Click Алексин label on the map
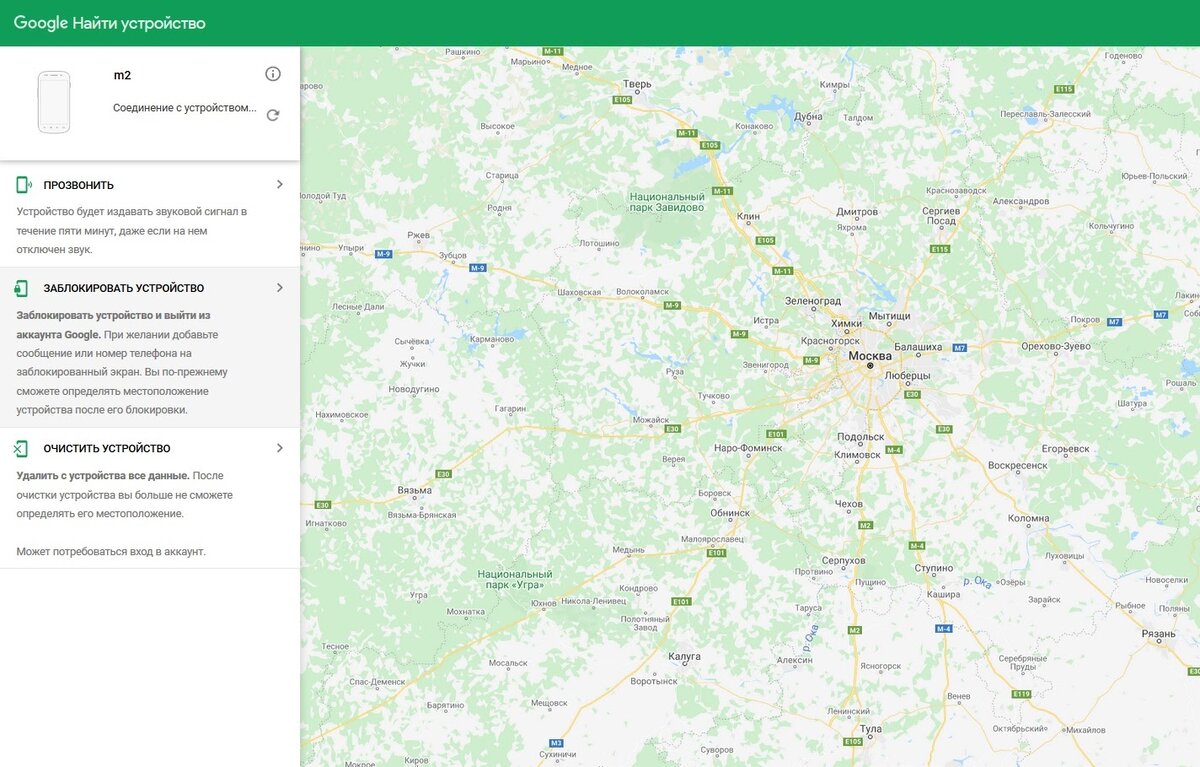Image resolution: width=1200 pixels, height=767 pixels. point(794,660)
